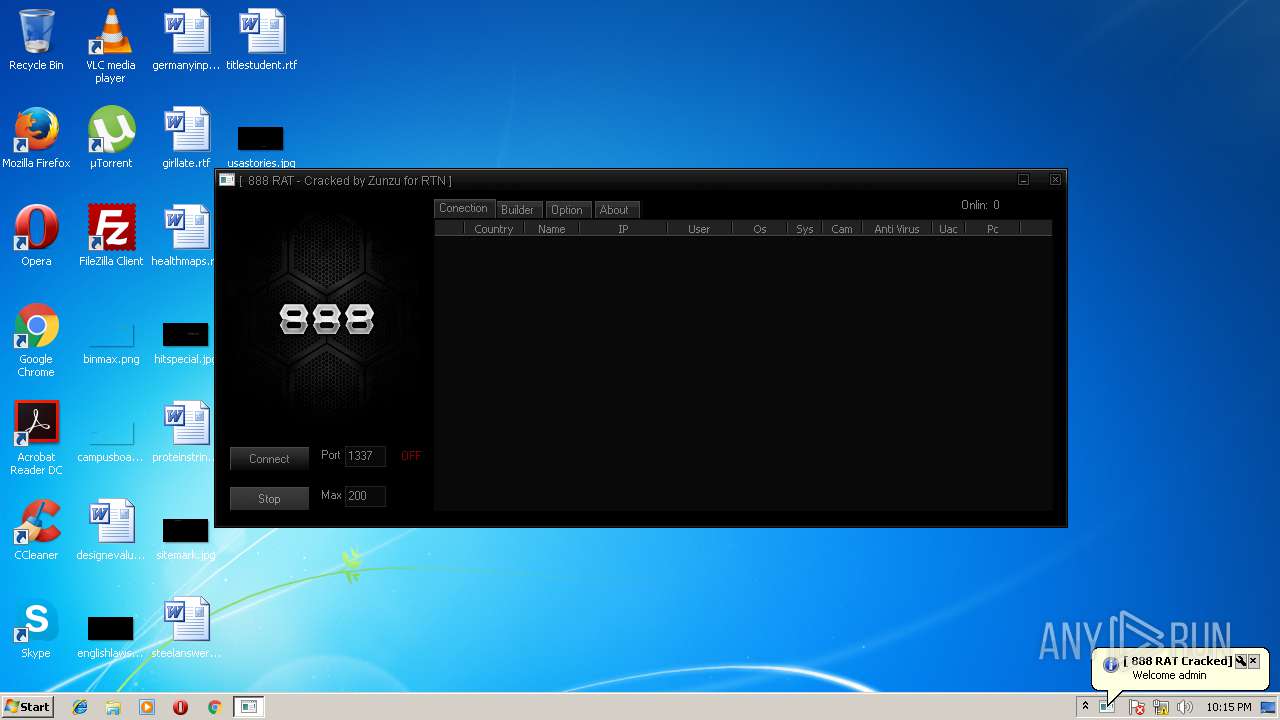1280x720 pixels.
Task: Launch Skype desktop shortcut
Action: point(36,628)
